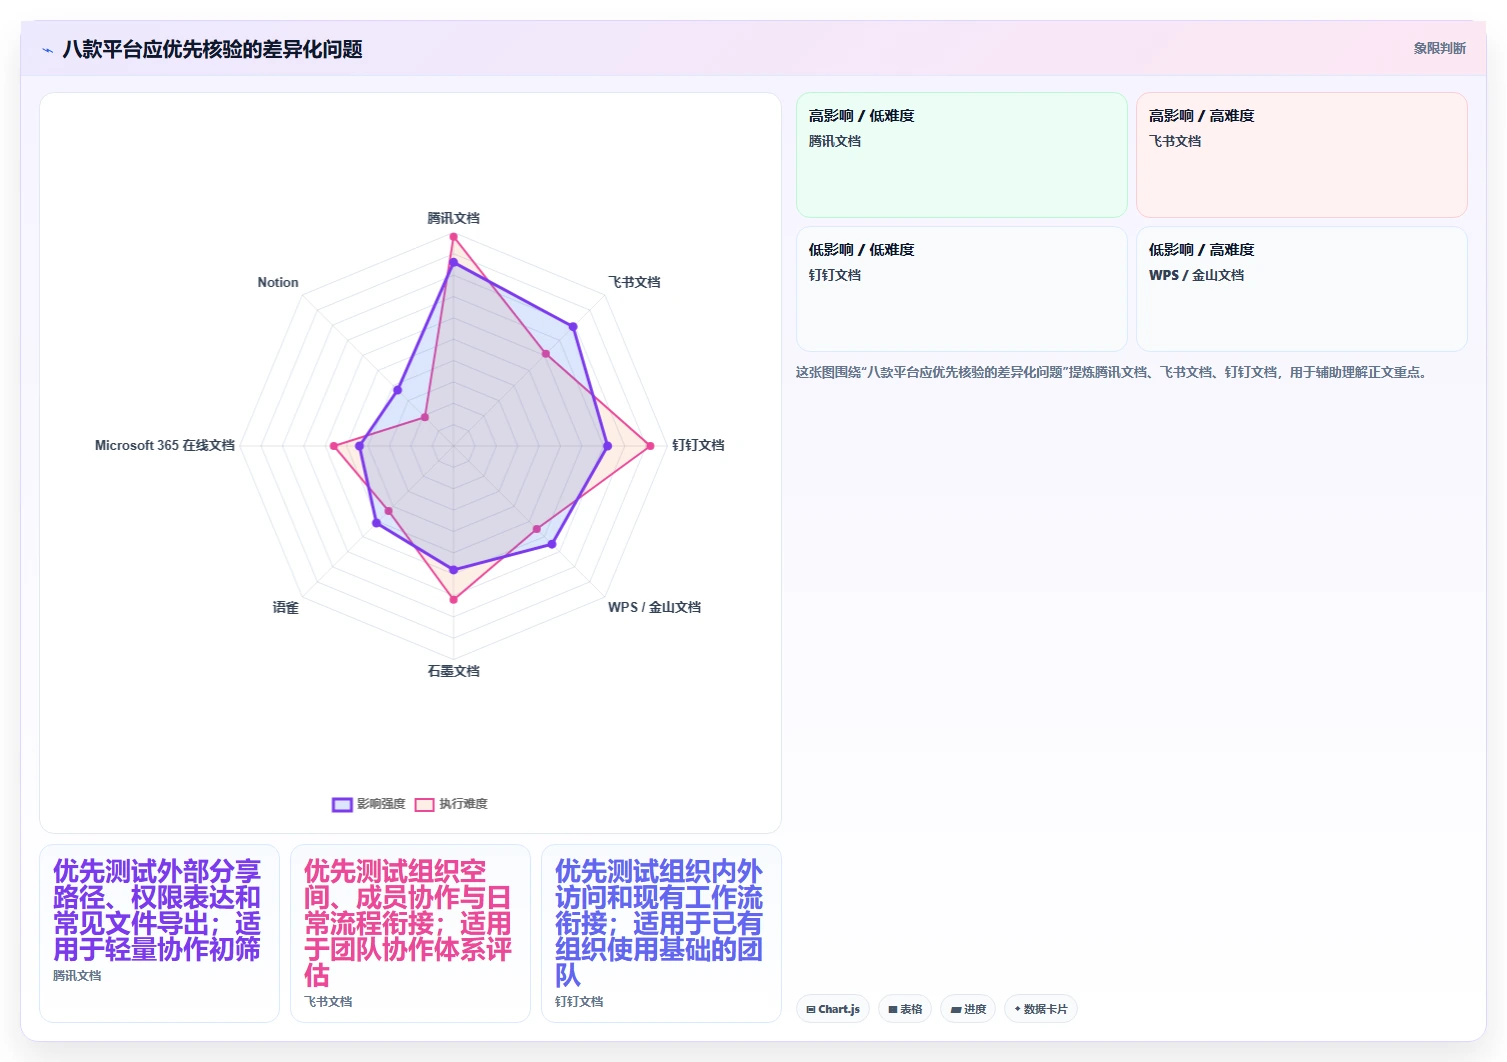The image size is (1507, 1062).
Task: Click the 钉钉文档 radar axis label
Action: 698,445
